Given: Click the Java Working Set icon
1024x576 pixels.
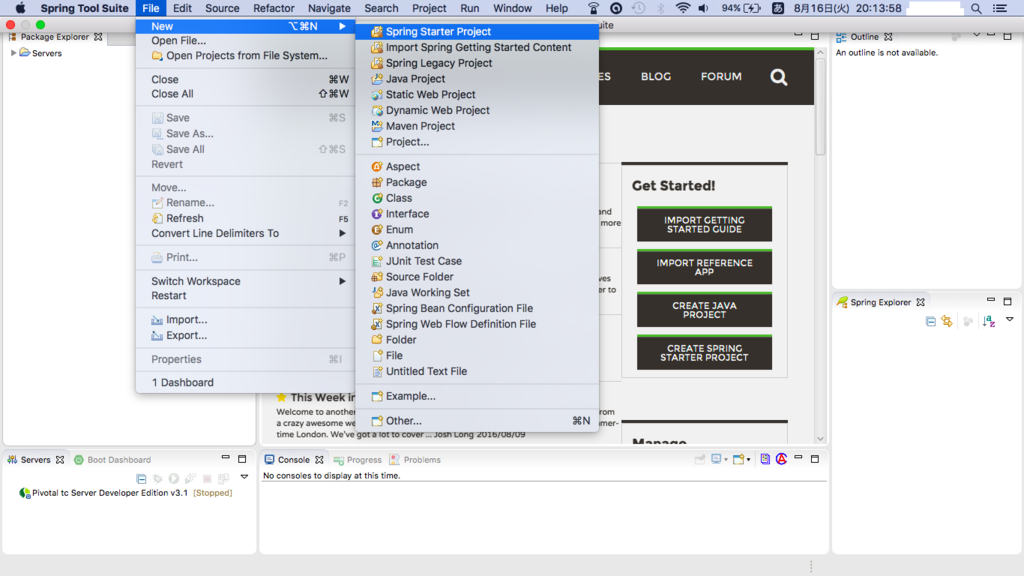Looking at the screenshot, I should coord(377,293).
